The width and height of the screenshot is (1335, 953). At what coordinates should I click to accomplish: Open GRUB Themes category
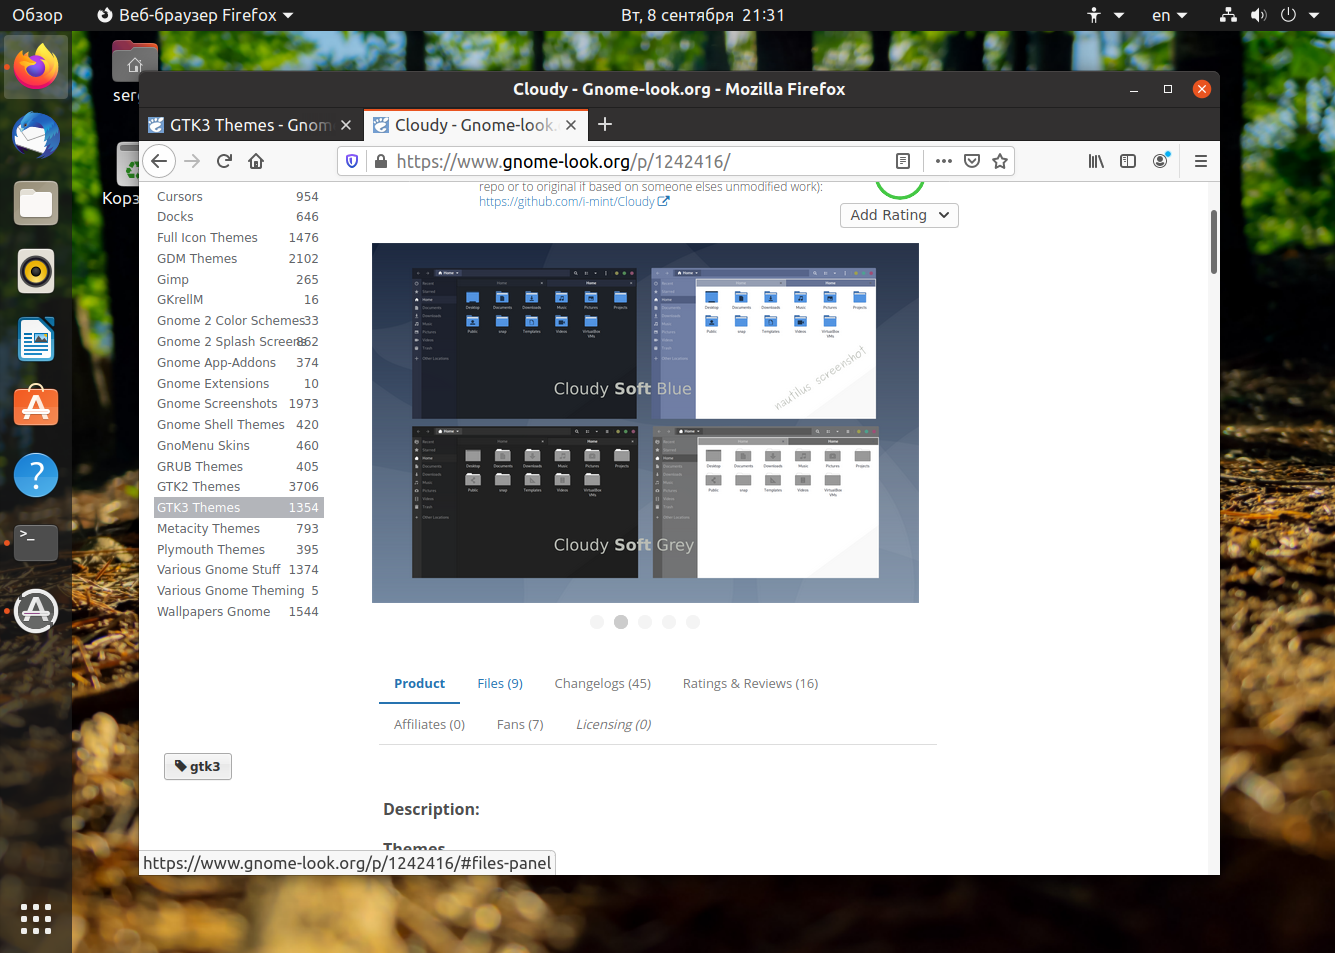[238, 467]
